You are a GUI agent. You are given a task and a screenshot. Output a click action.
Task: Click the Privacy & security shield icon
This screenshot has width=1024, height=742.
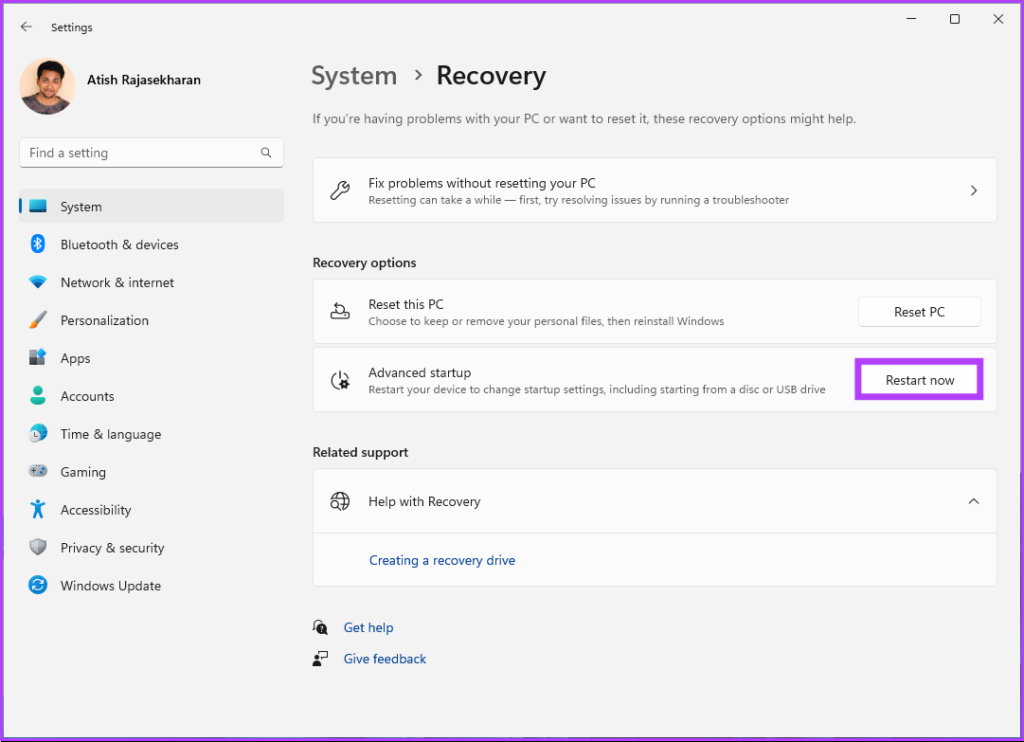[38, 547]
